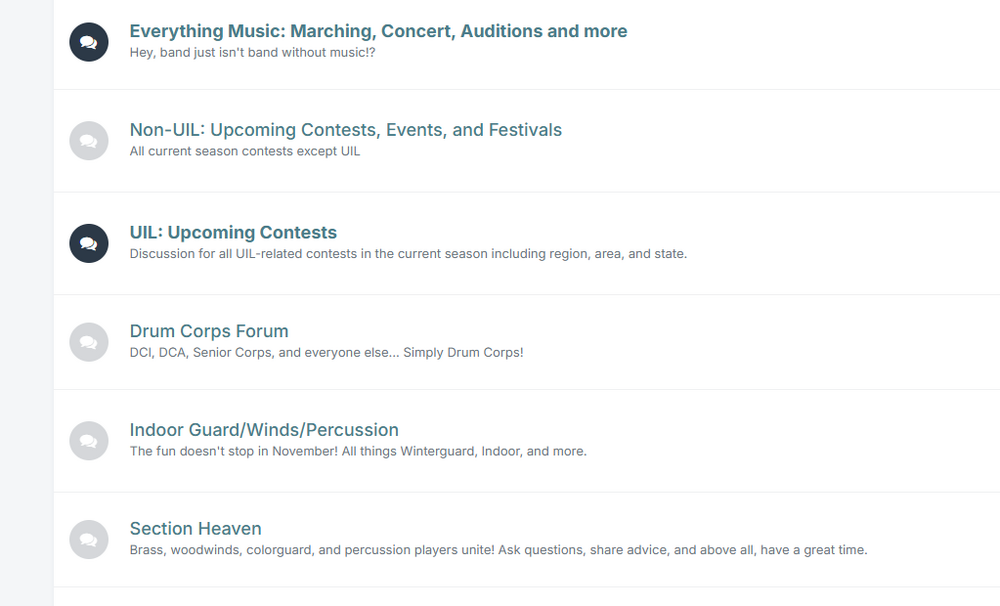This screenshot has height=606, width=1000.
Task: Click the Section Heaven forum speech bubble icon
Action: [88, 538]
